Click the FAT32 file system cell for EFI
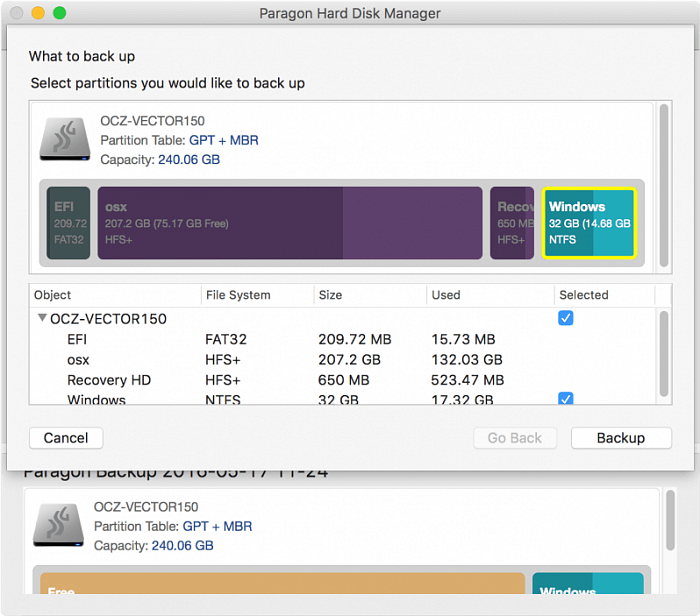700x616 pixels. pyautogui.click(x=226, y=339)
